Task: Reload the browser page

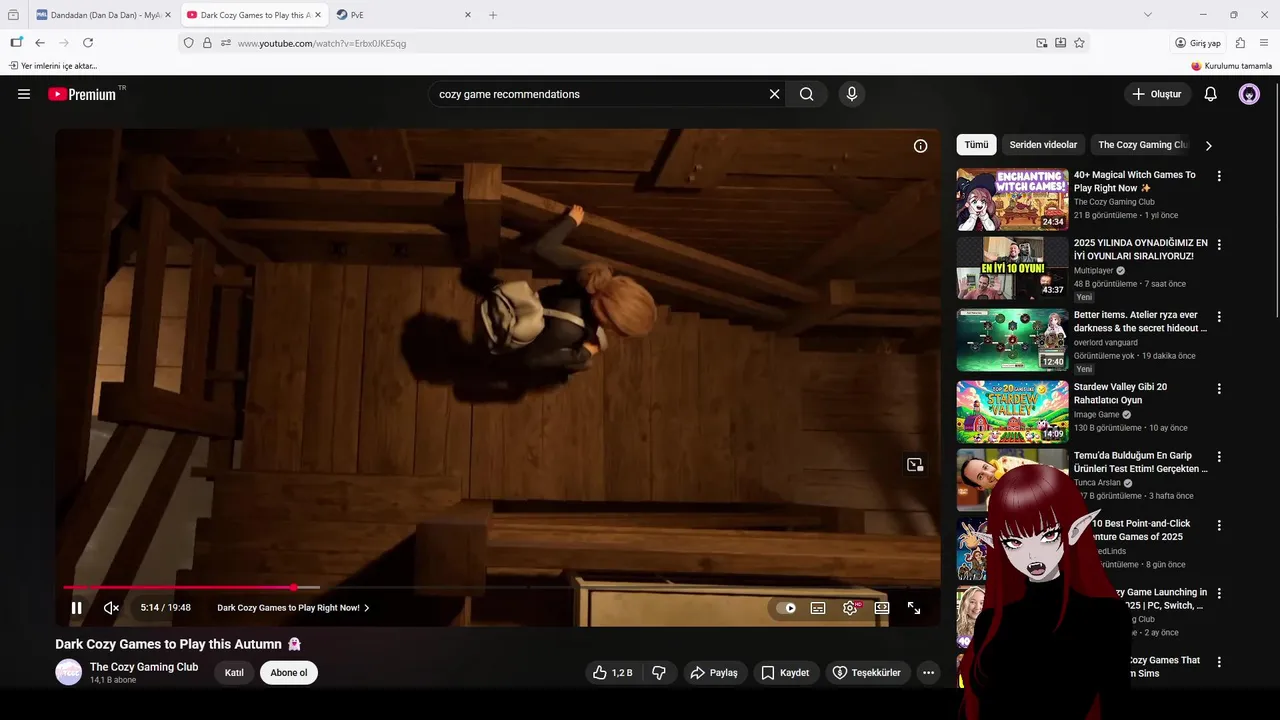Action: click(x=88, y=43)
